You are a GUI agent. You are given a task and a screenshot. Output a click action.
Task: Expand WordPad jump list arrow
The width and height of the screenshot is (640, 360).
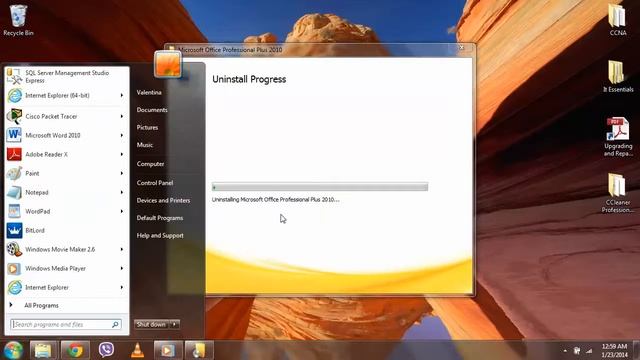pos(122,211)
